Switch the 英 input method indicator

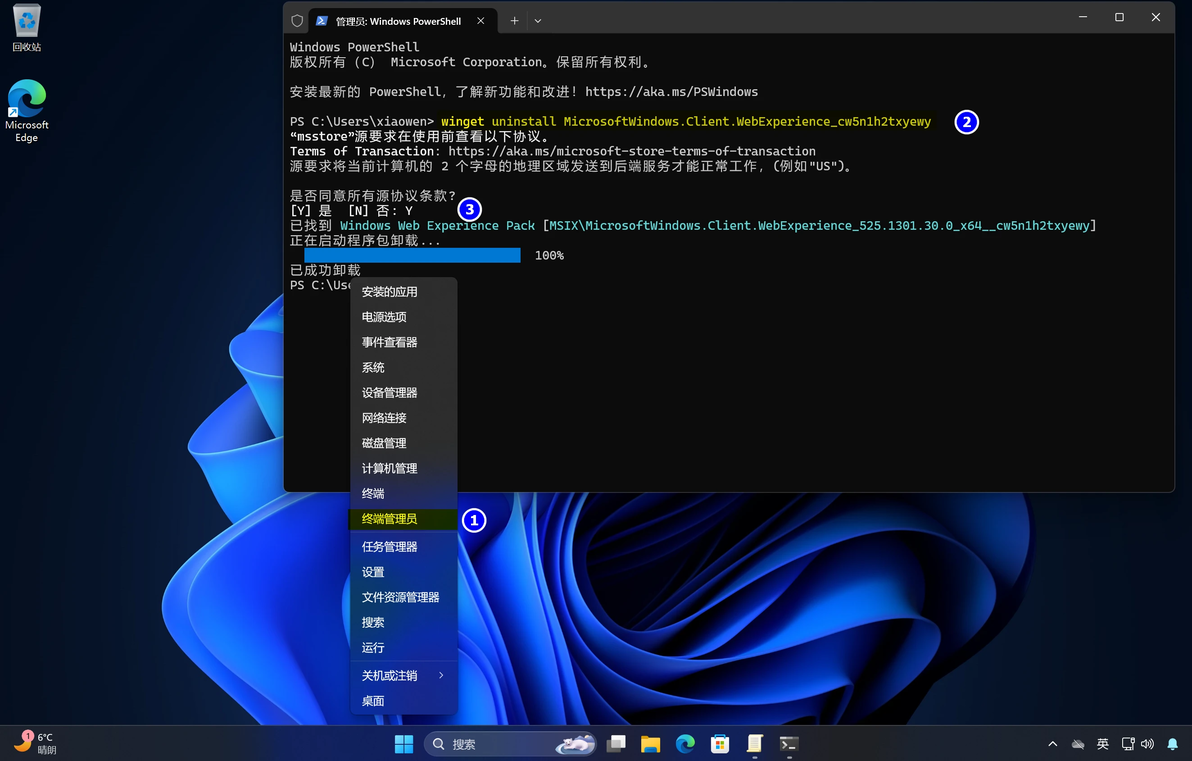click(1102, 744)
